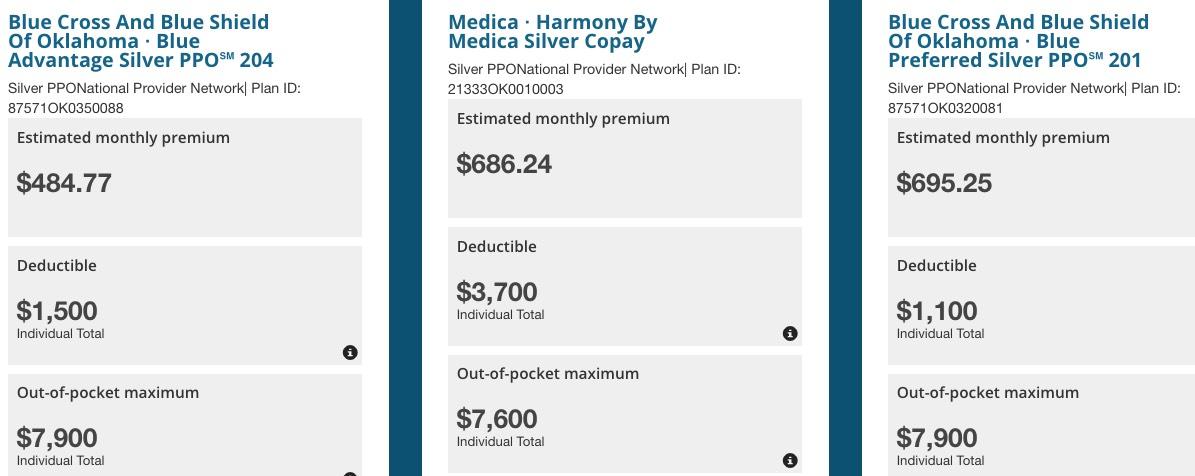The width and height of the screenshot is (1195, 476).
Task: Click Medica's Estimated monthly premium heading
Action: [563, 119]
